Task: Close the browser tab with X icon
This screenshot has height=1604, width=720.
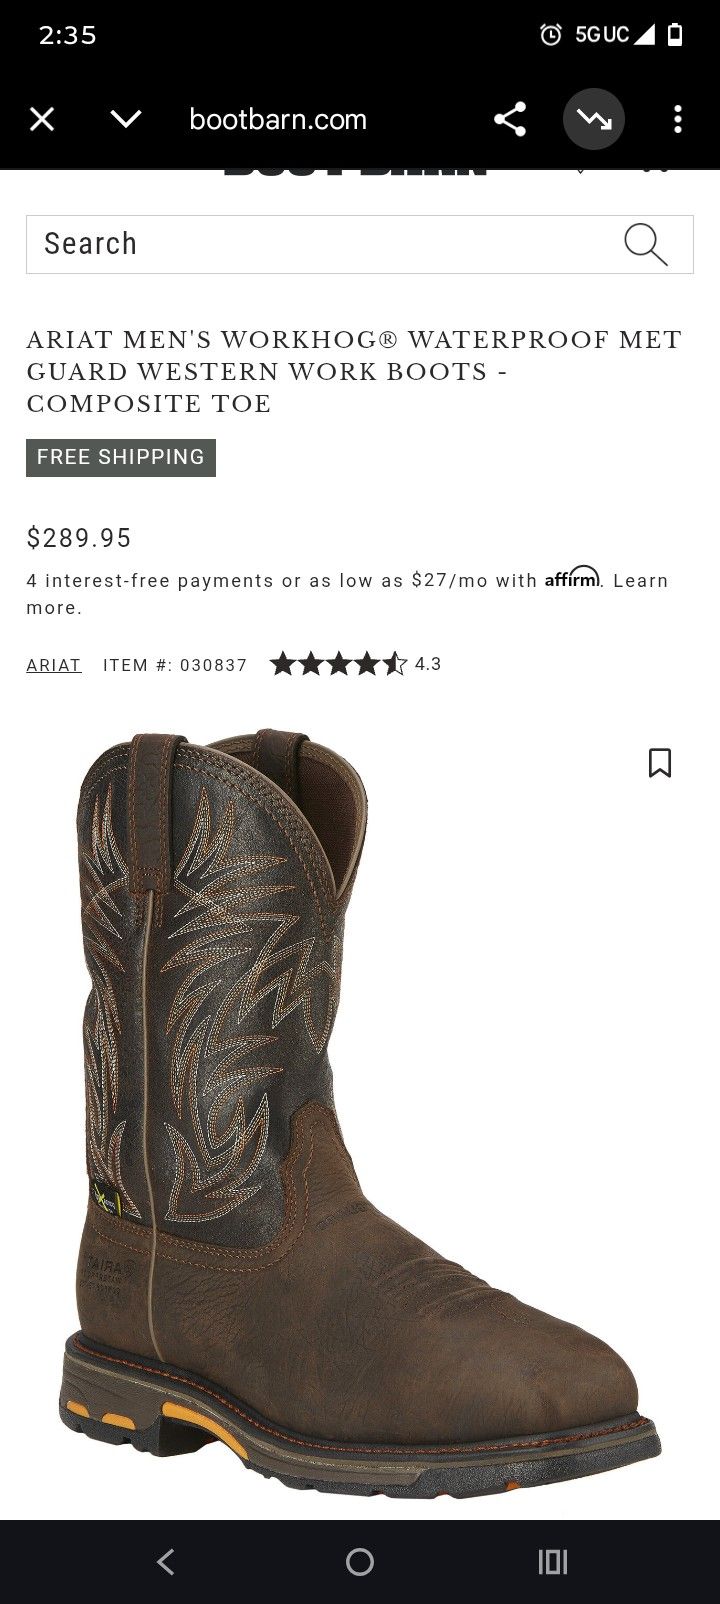Action: 42,120
